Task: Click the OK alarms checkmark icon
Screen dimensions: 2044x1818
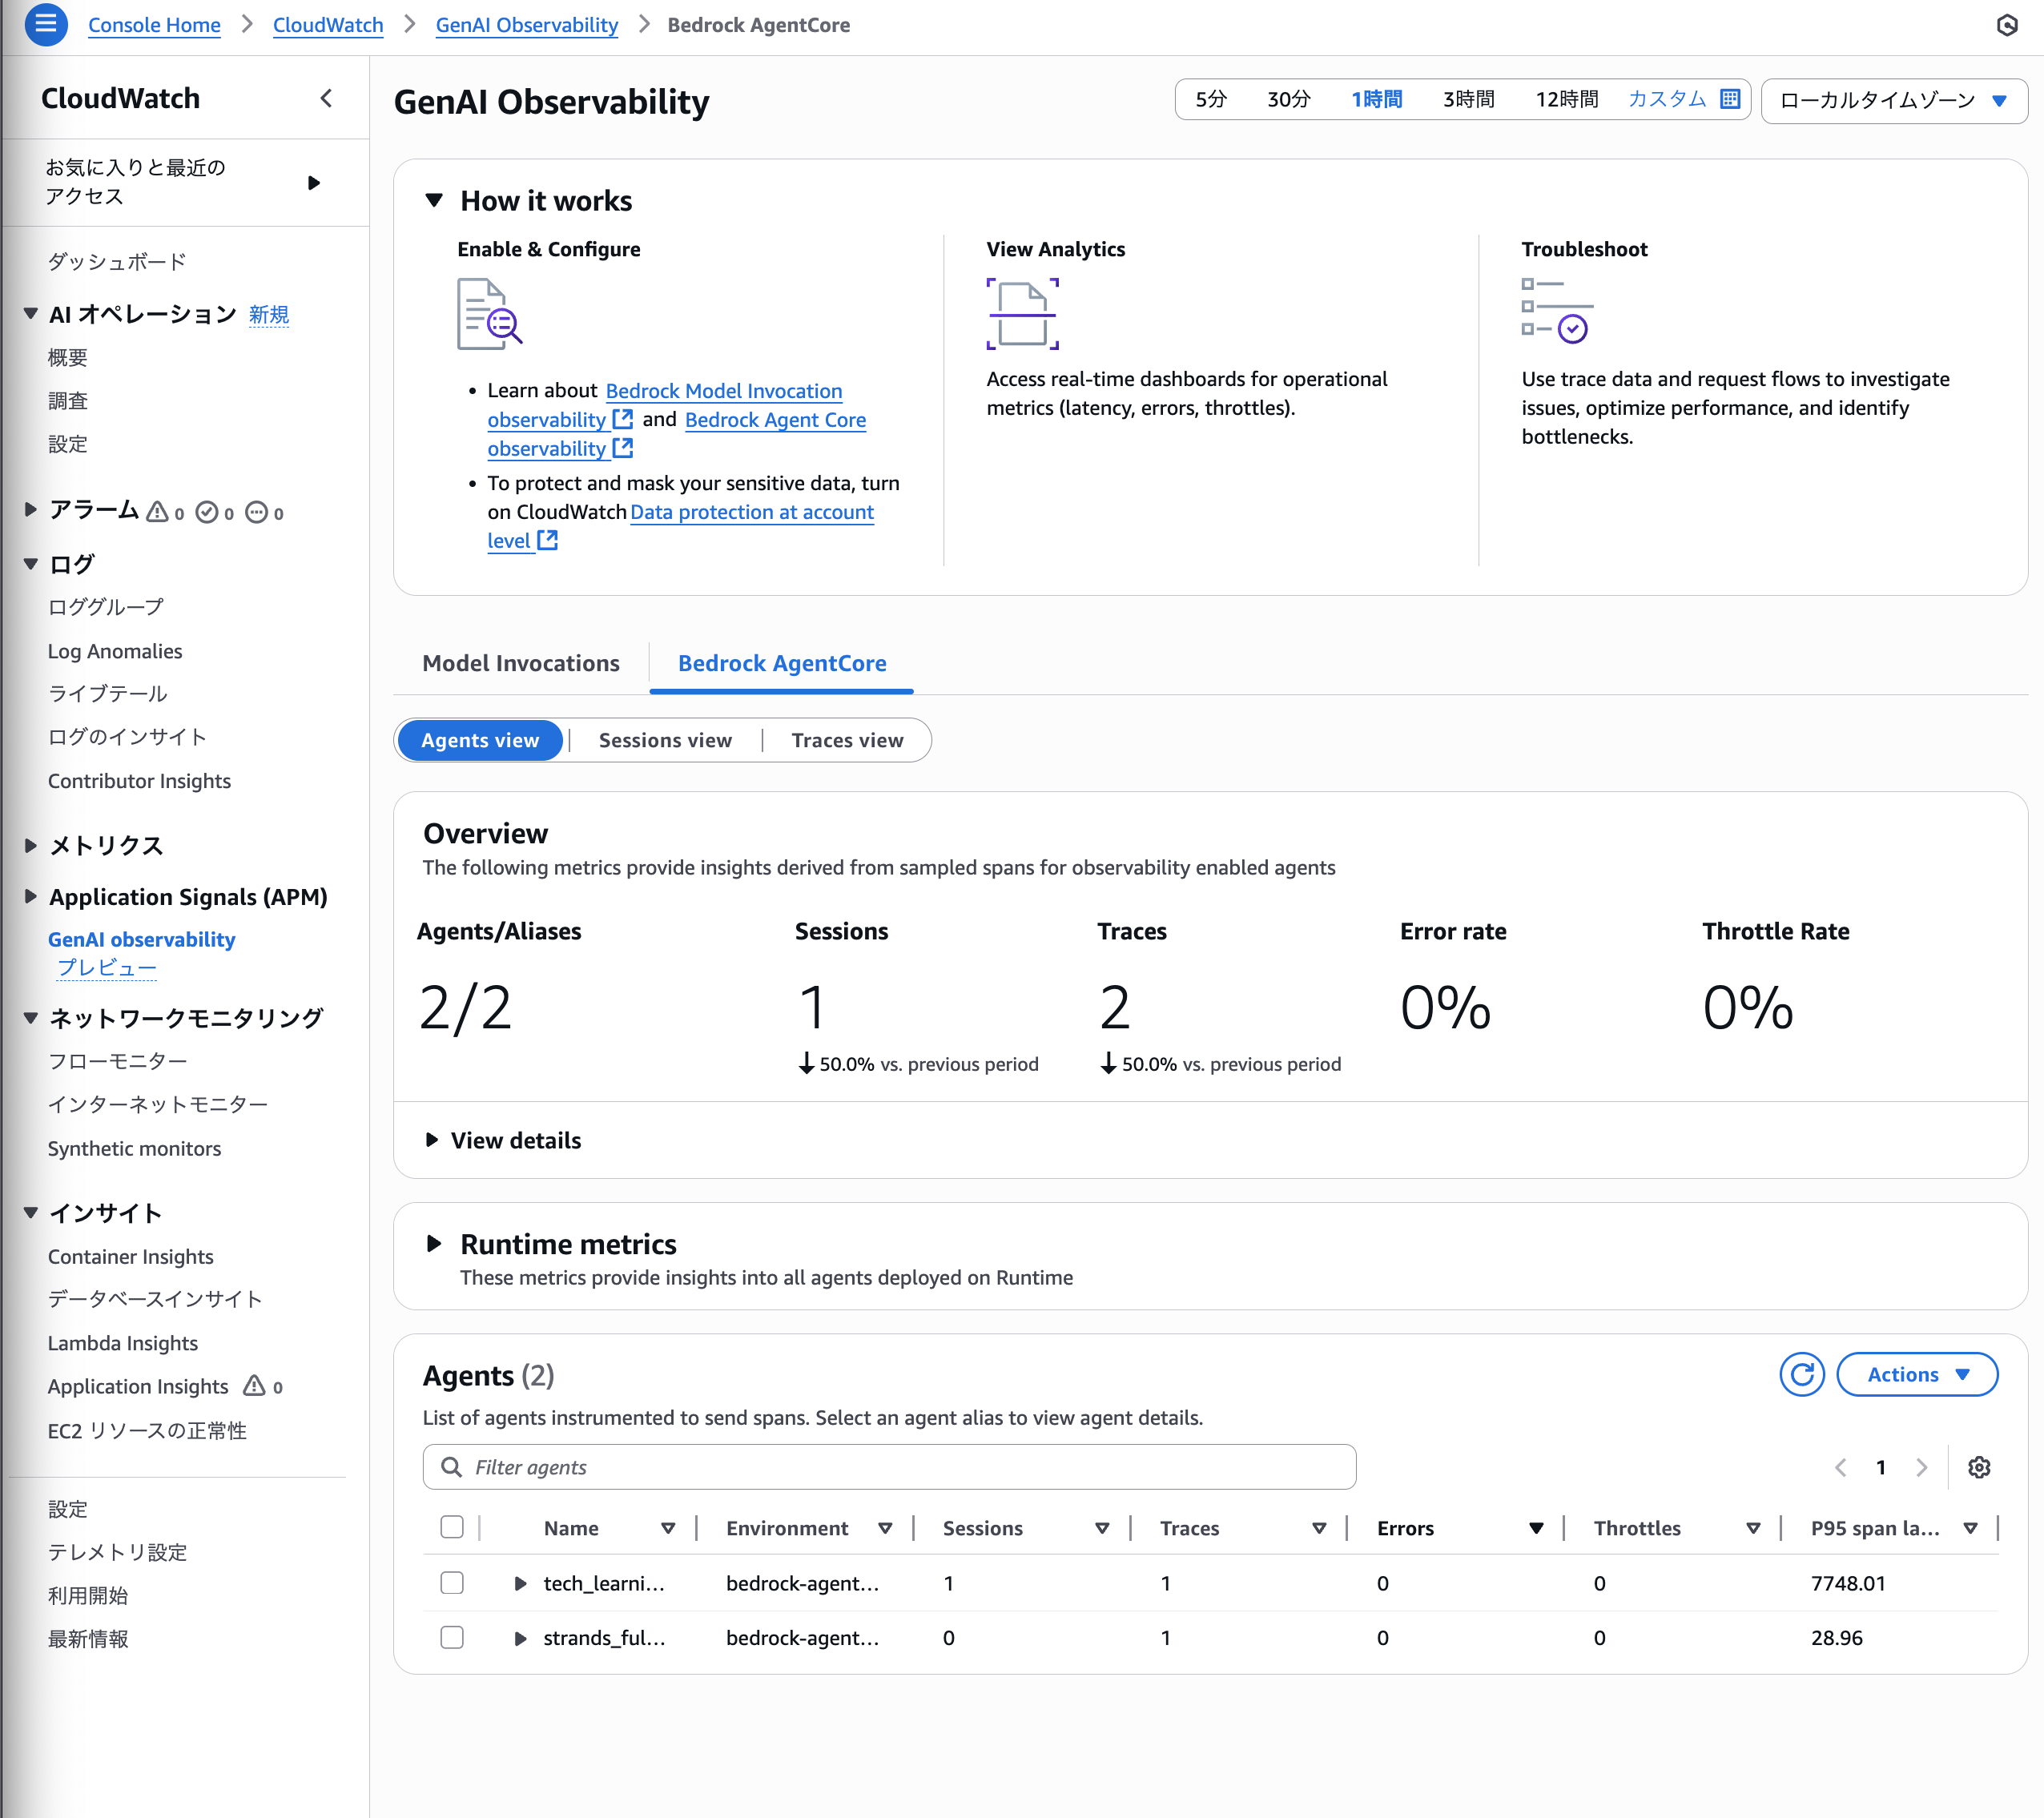Action: tap(207, 512)
